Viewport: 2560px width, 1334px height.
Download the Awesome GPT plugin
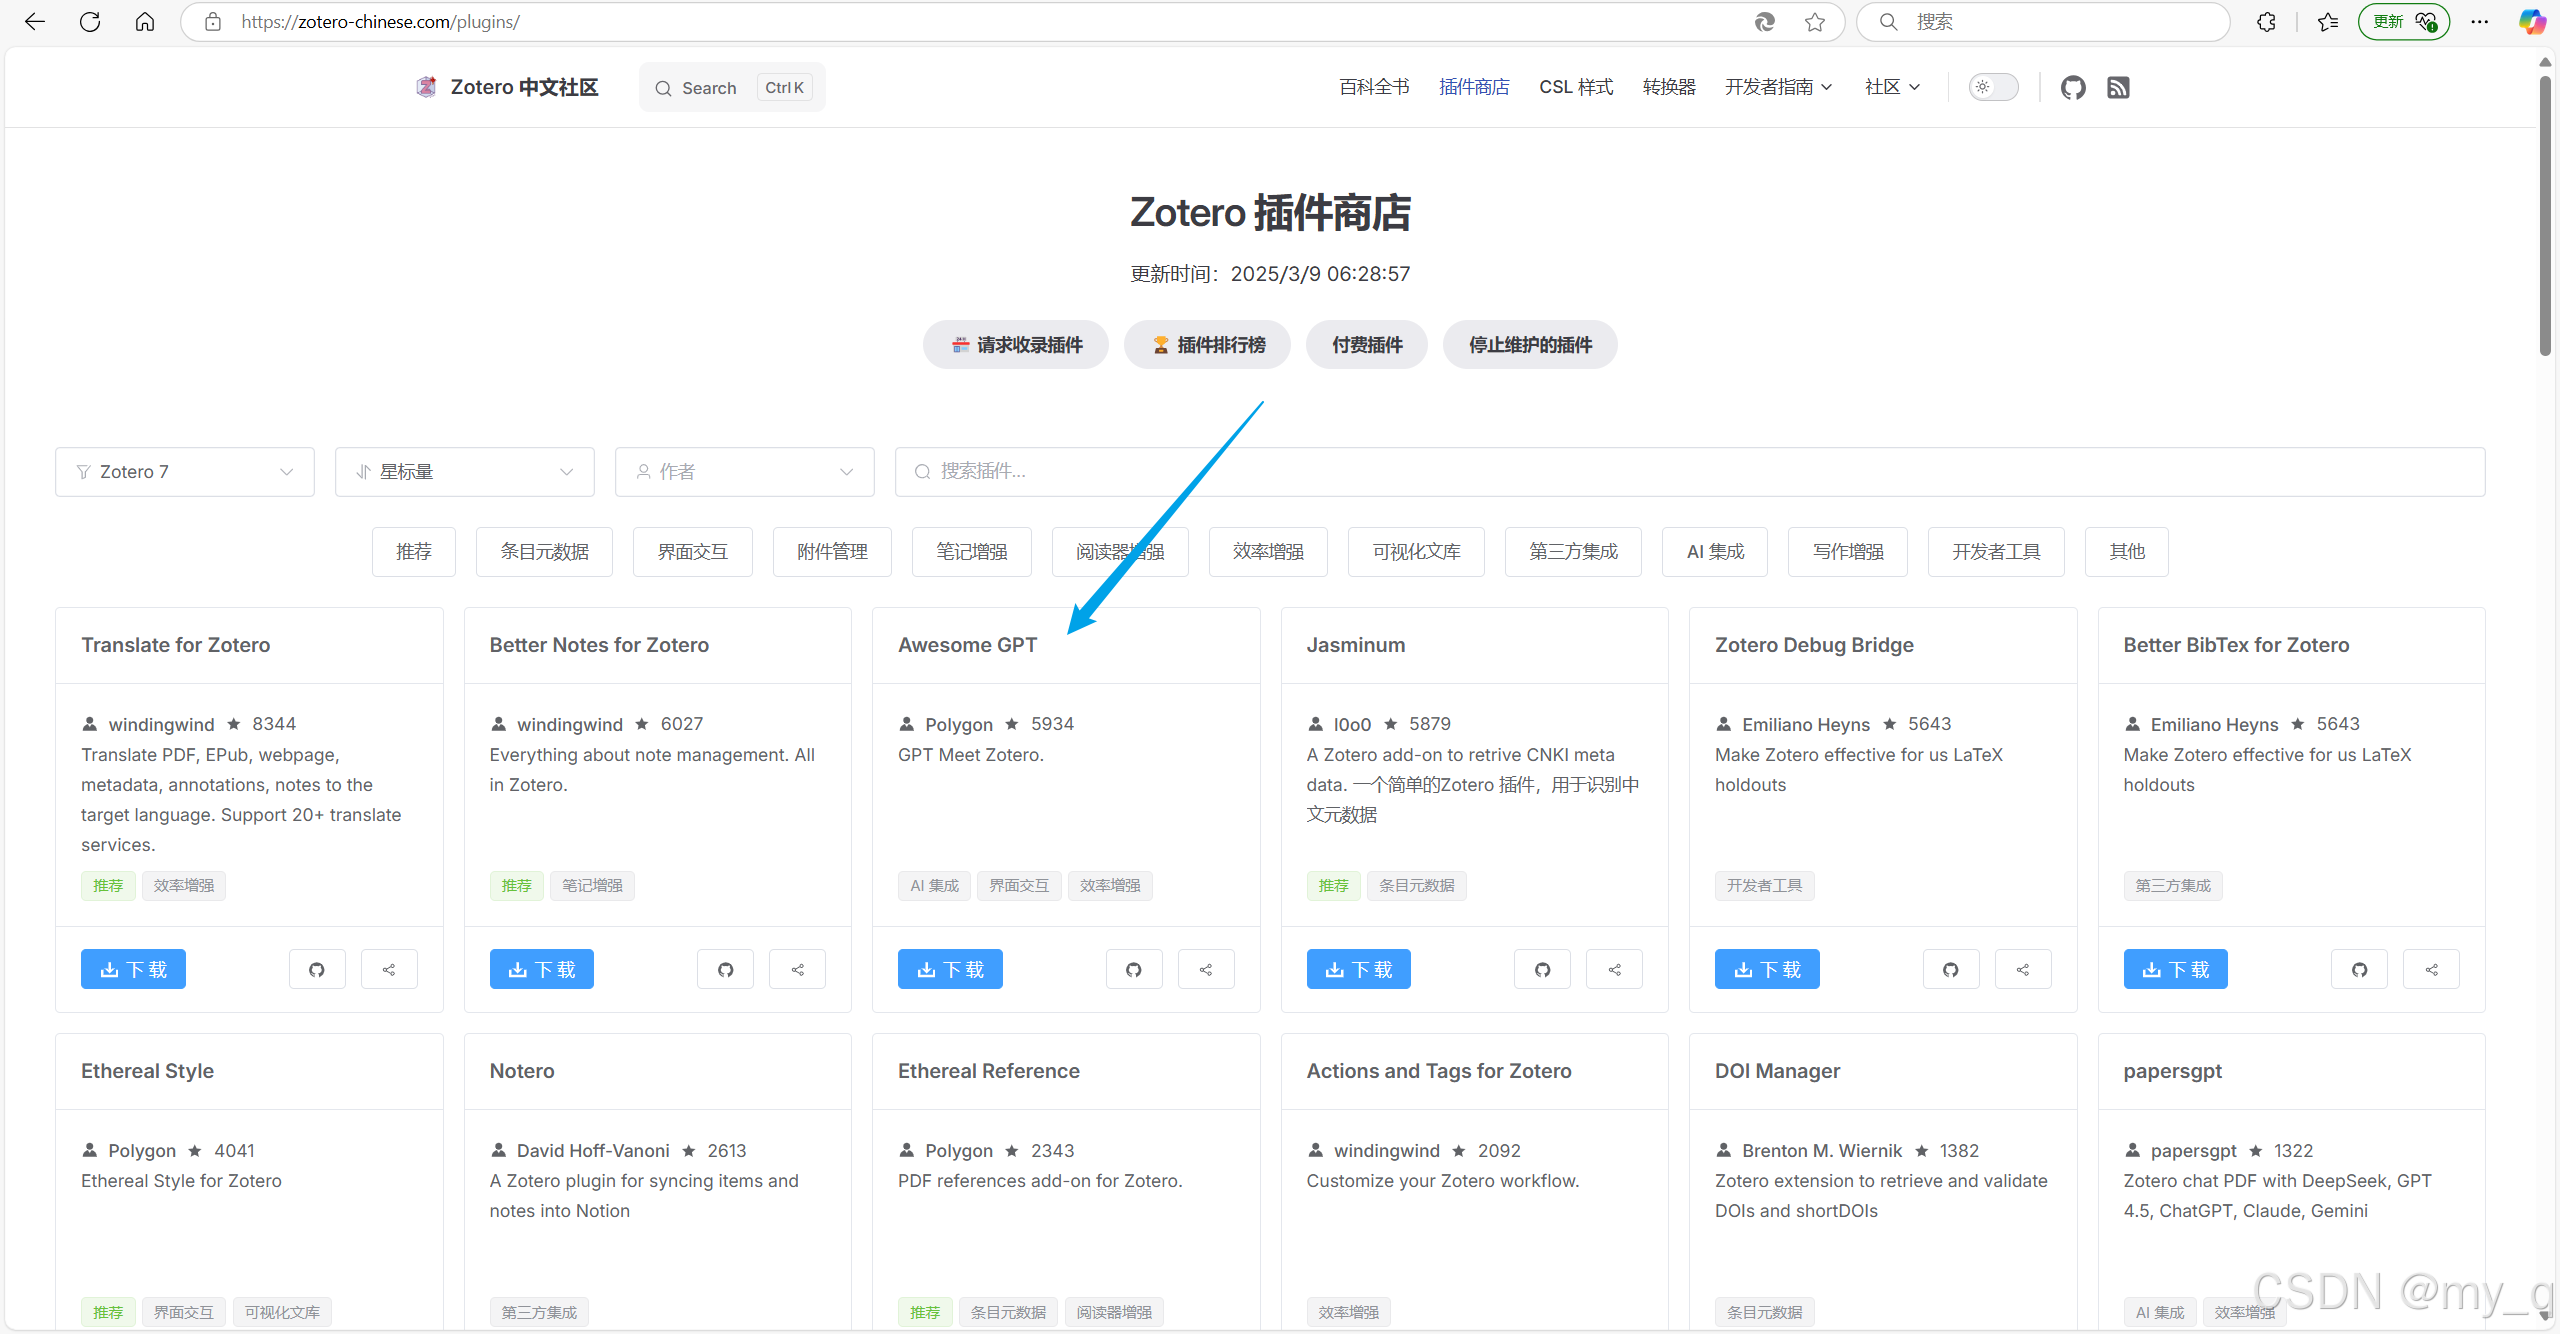tap(950, 969)
